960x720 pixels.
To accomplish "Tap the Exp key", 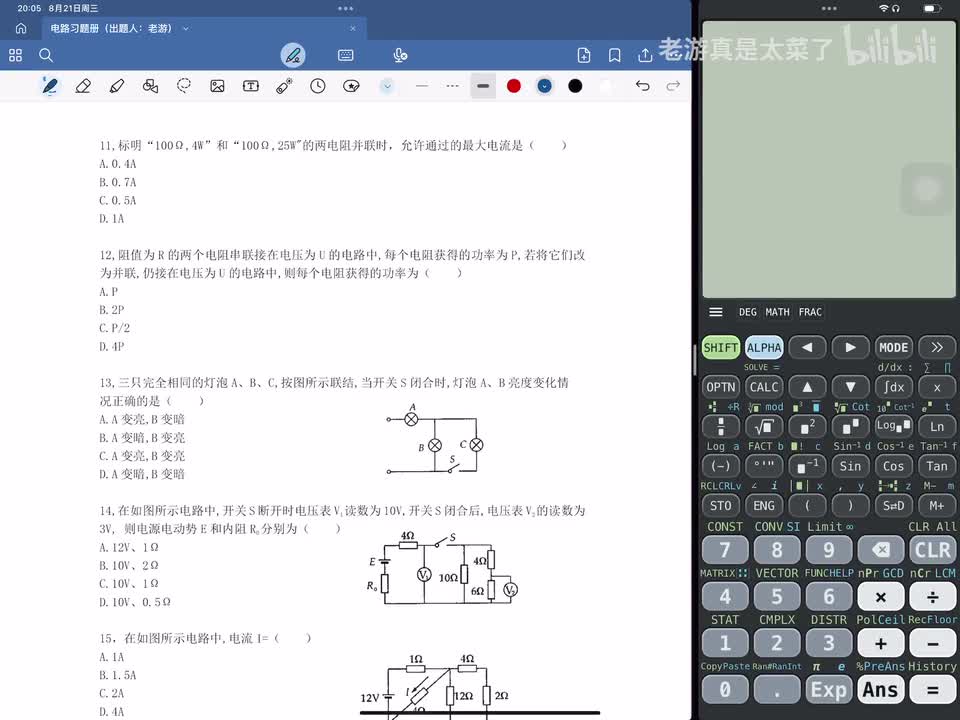I will 828,690.
